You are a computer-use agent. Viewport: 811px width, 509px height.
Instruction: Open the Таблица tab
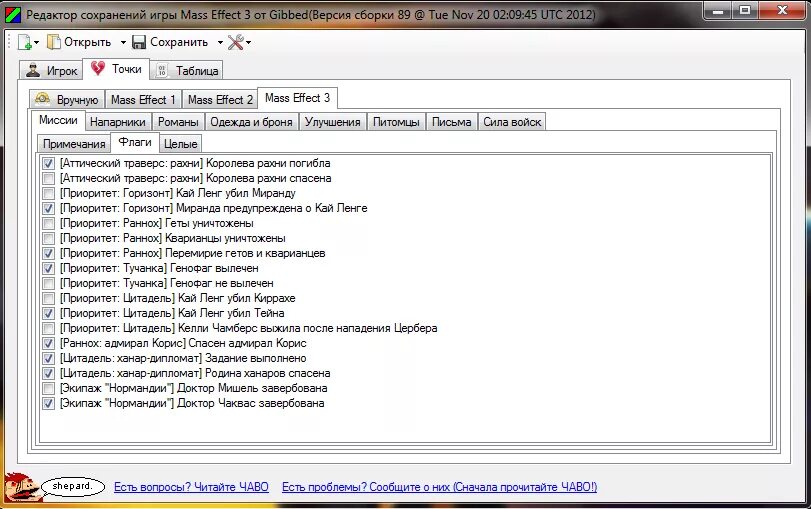186,70
